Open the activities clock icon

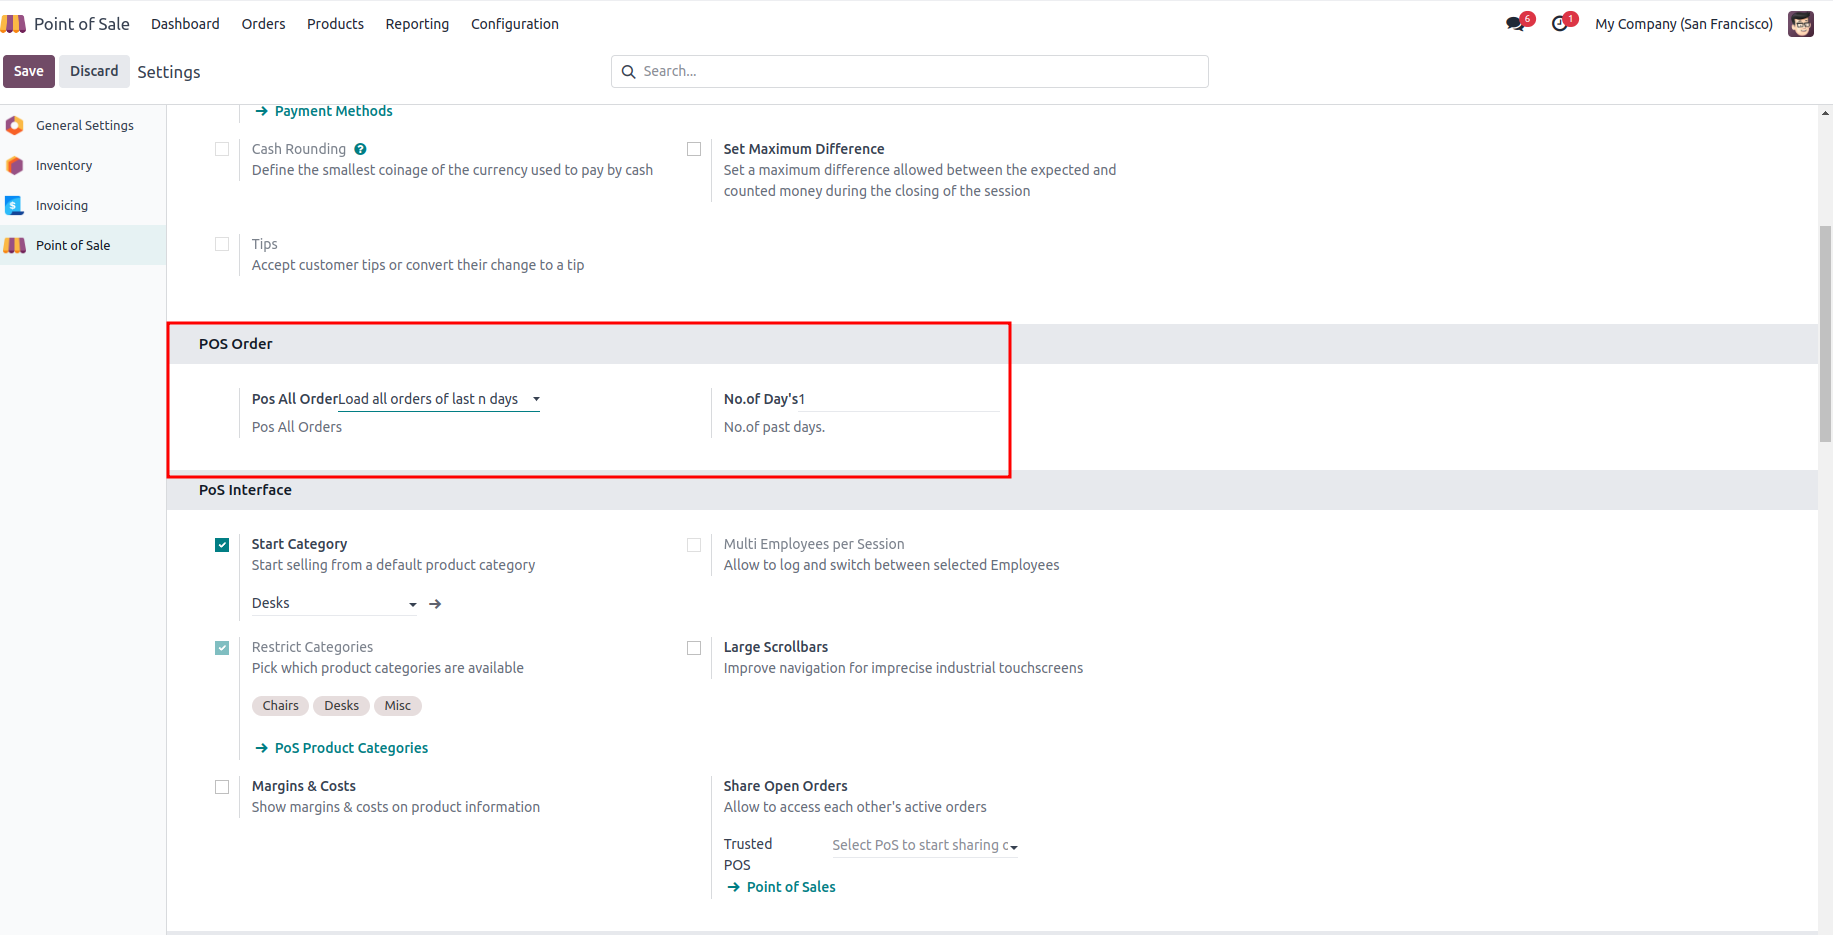[x=1560, y=24]
